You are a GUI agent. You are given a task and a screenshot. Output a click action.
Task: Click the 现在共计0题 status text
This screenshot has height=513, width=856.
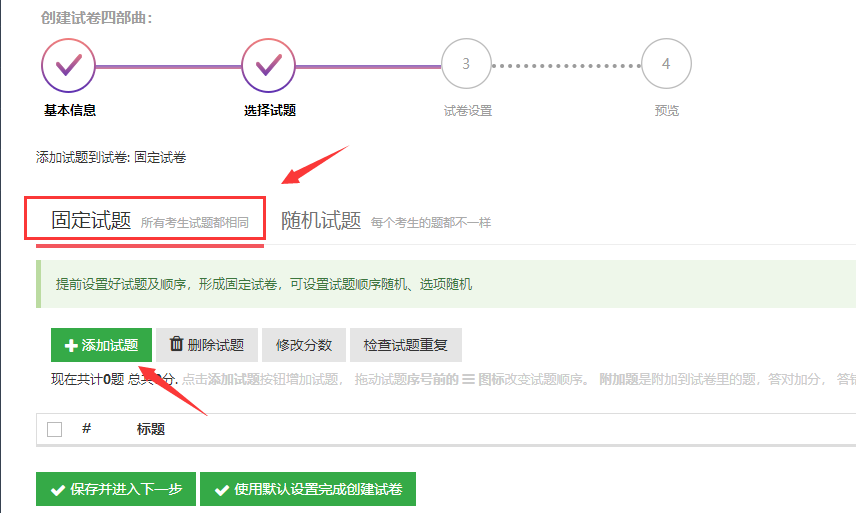pos(87,379)
